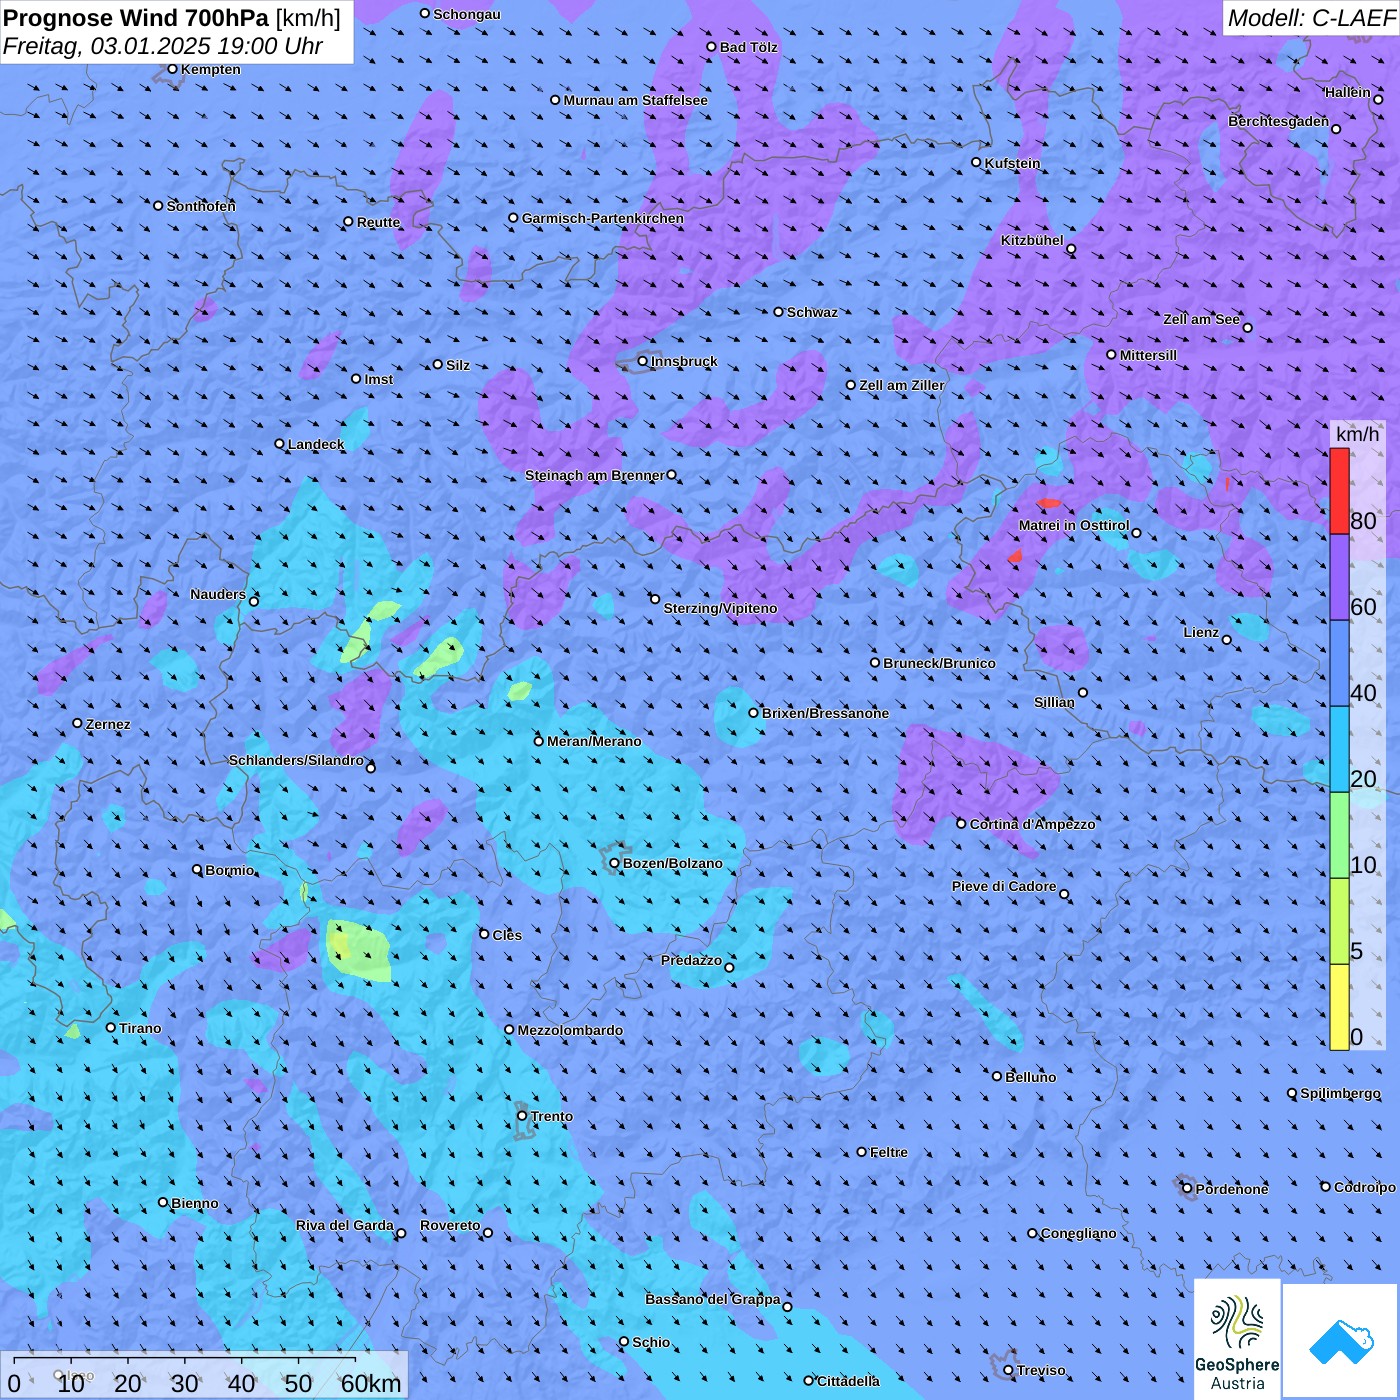Image resolution: width=1400 pixels, height=1400 pixels.
Task: Click the Matrei in Osttirol label
Action: [x=1074, y=525]
